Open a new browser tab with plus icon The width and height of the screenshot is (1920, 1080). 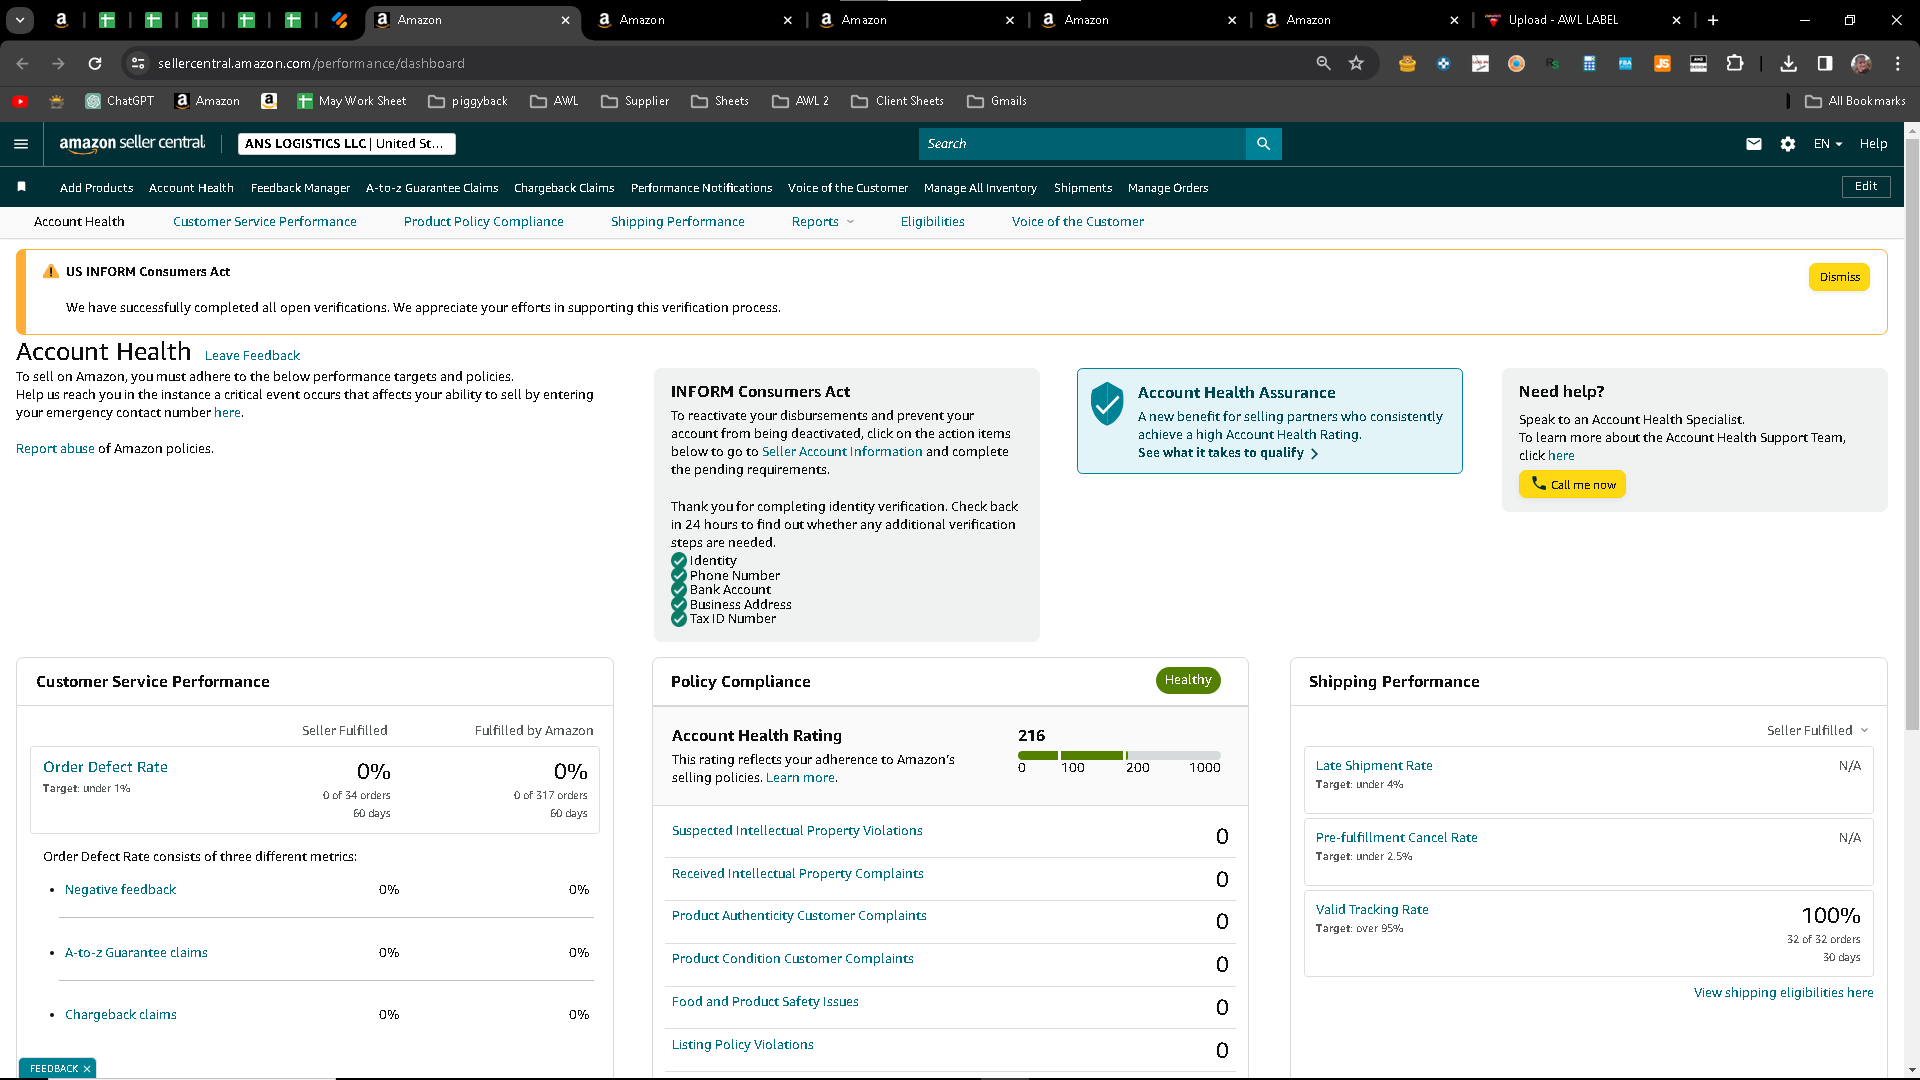pos(1713,20)
